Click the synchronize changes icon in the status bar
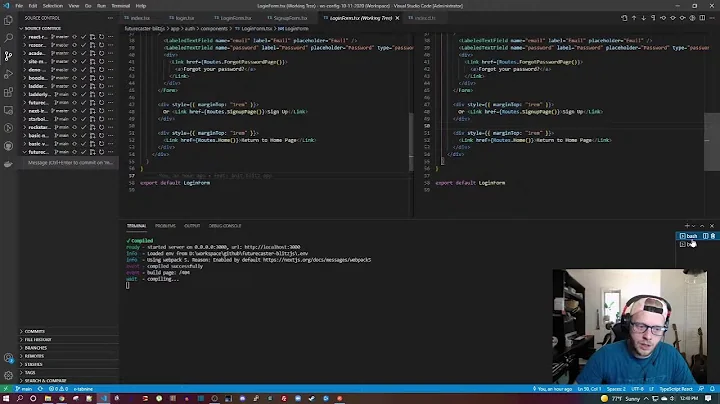The image size is (720, 404). (x=40, y=389)
